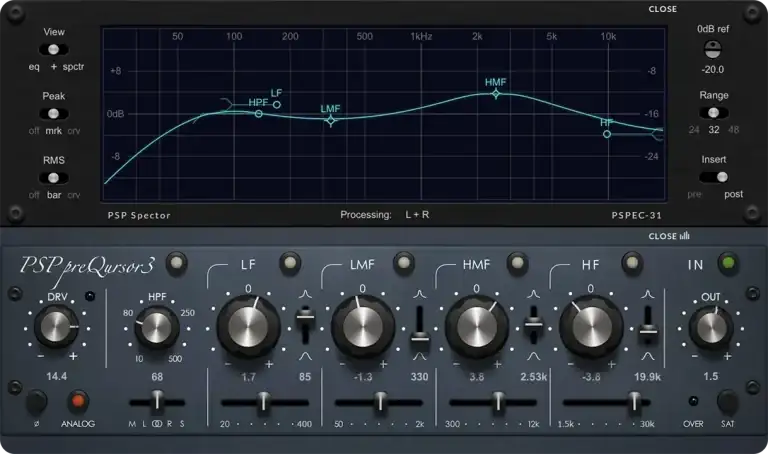
Task: Click the HF frequency slider 1.5k-30k
Action: pyautogui.click(x=607, y=402)
